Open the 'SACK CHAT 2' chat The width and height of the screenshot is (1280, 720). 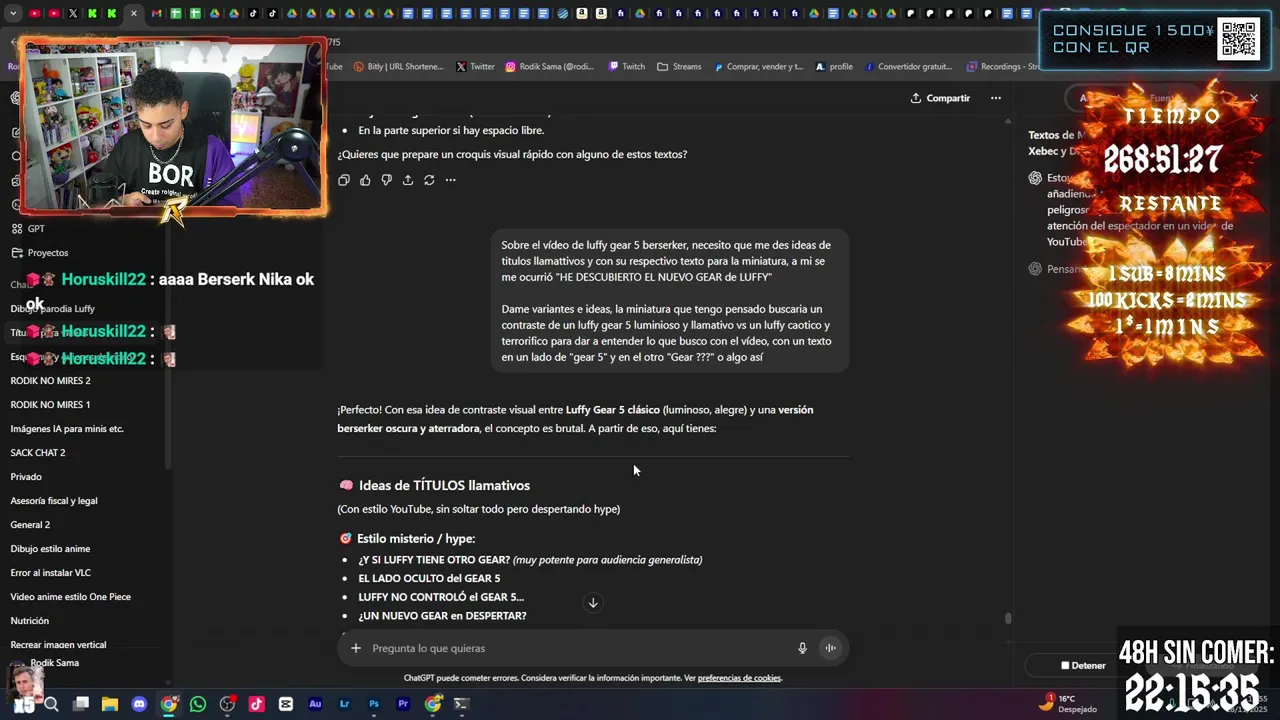click(x=38, y=453)
